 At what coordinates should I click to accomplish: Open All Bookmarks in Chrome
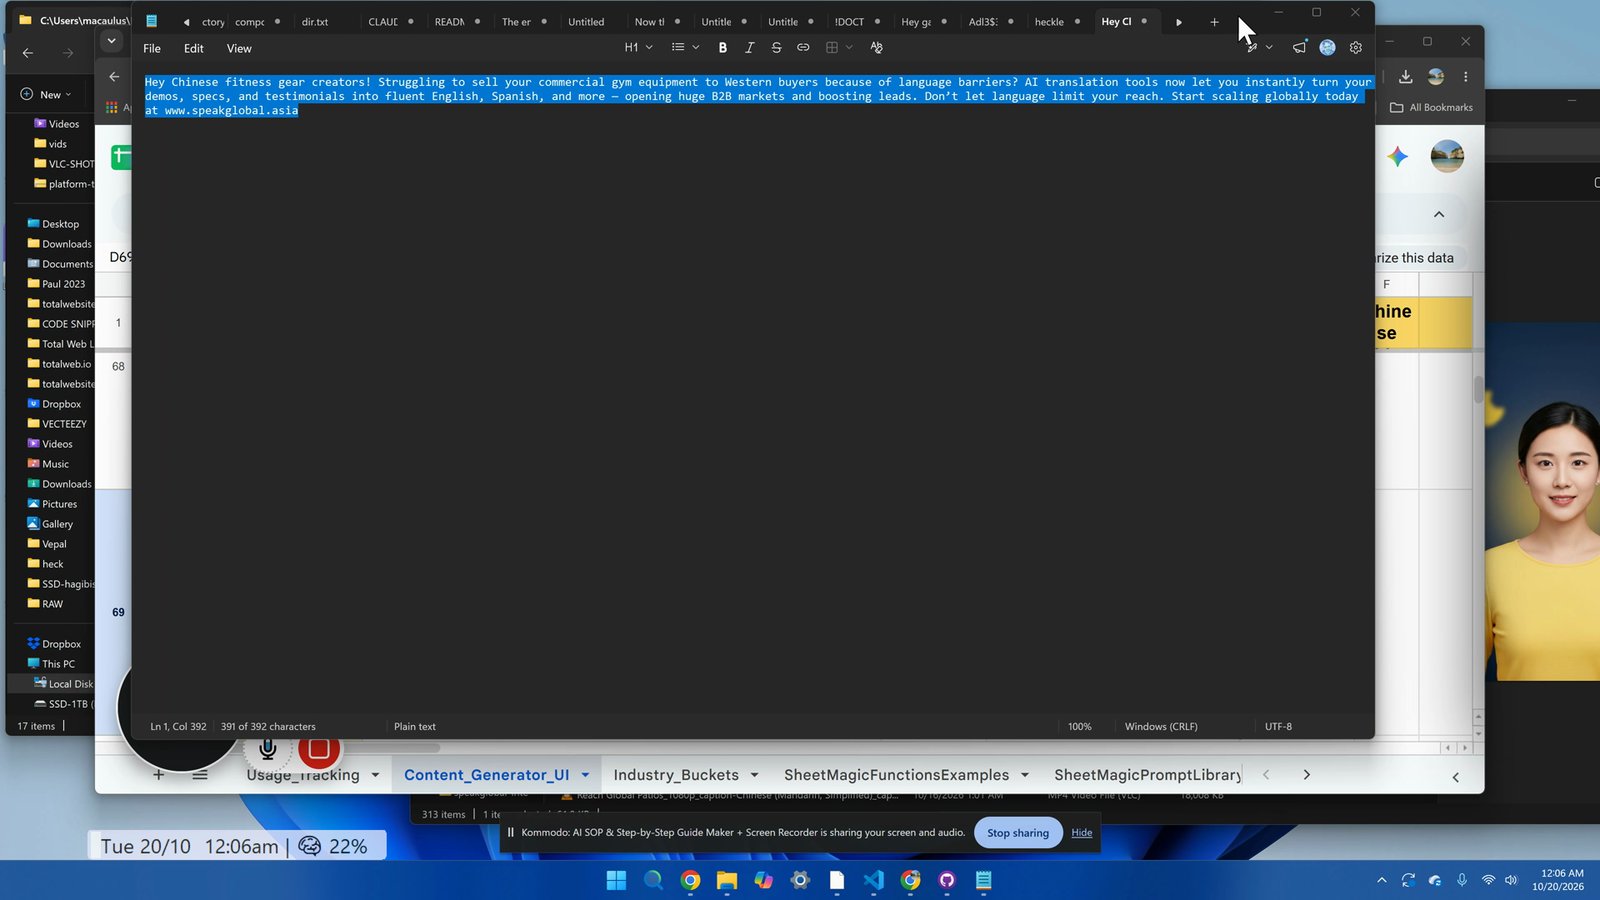tap(1431, 107)
